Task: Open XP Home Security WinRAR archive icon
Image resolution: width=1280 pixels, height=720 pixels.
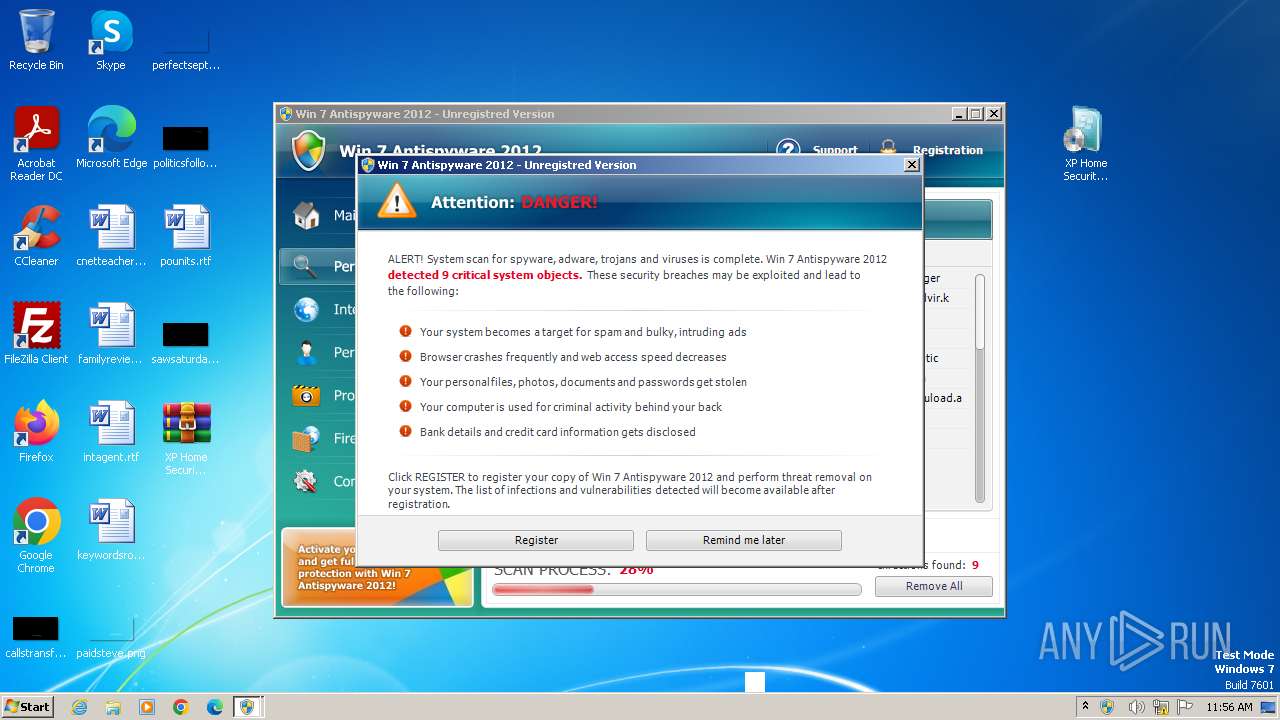Action: pos(186,438)
